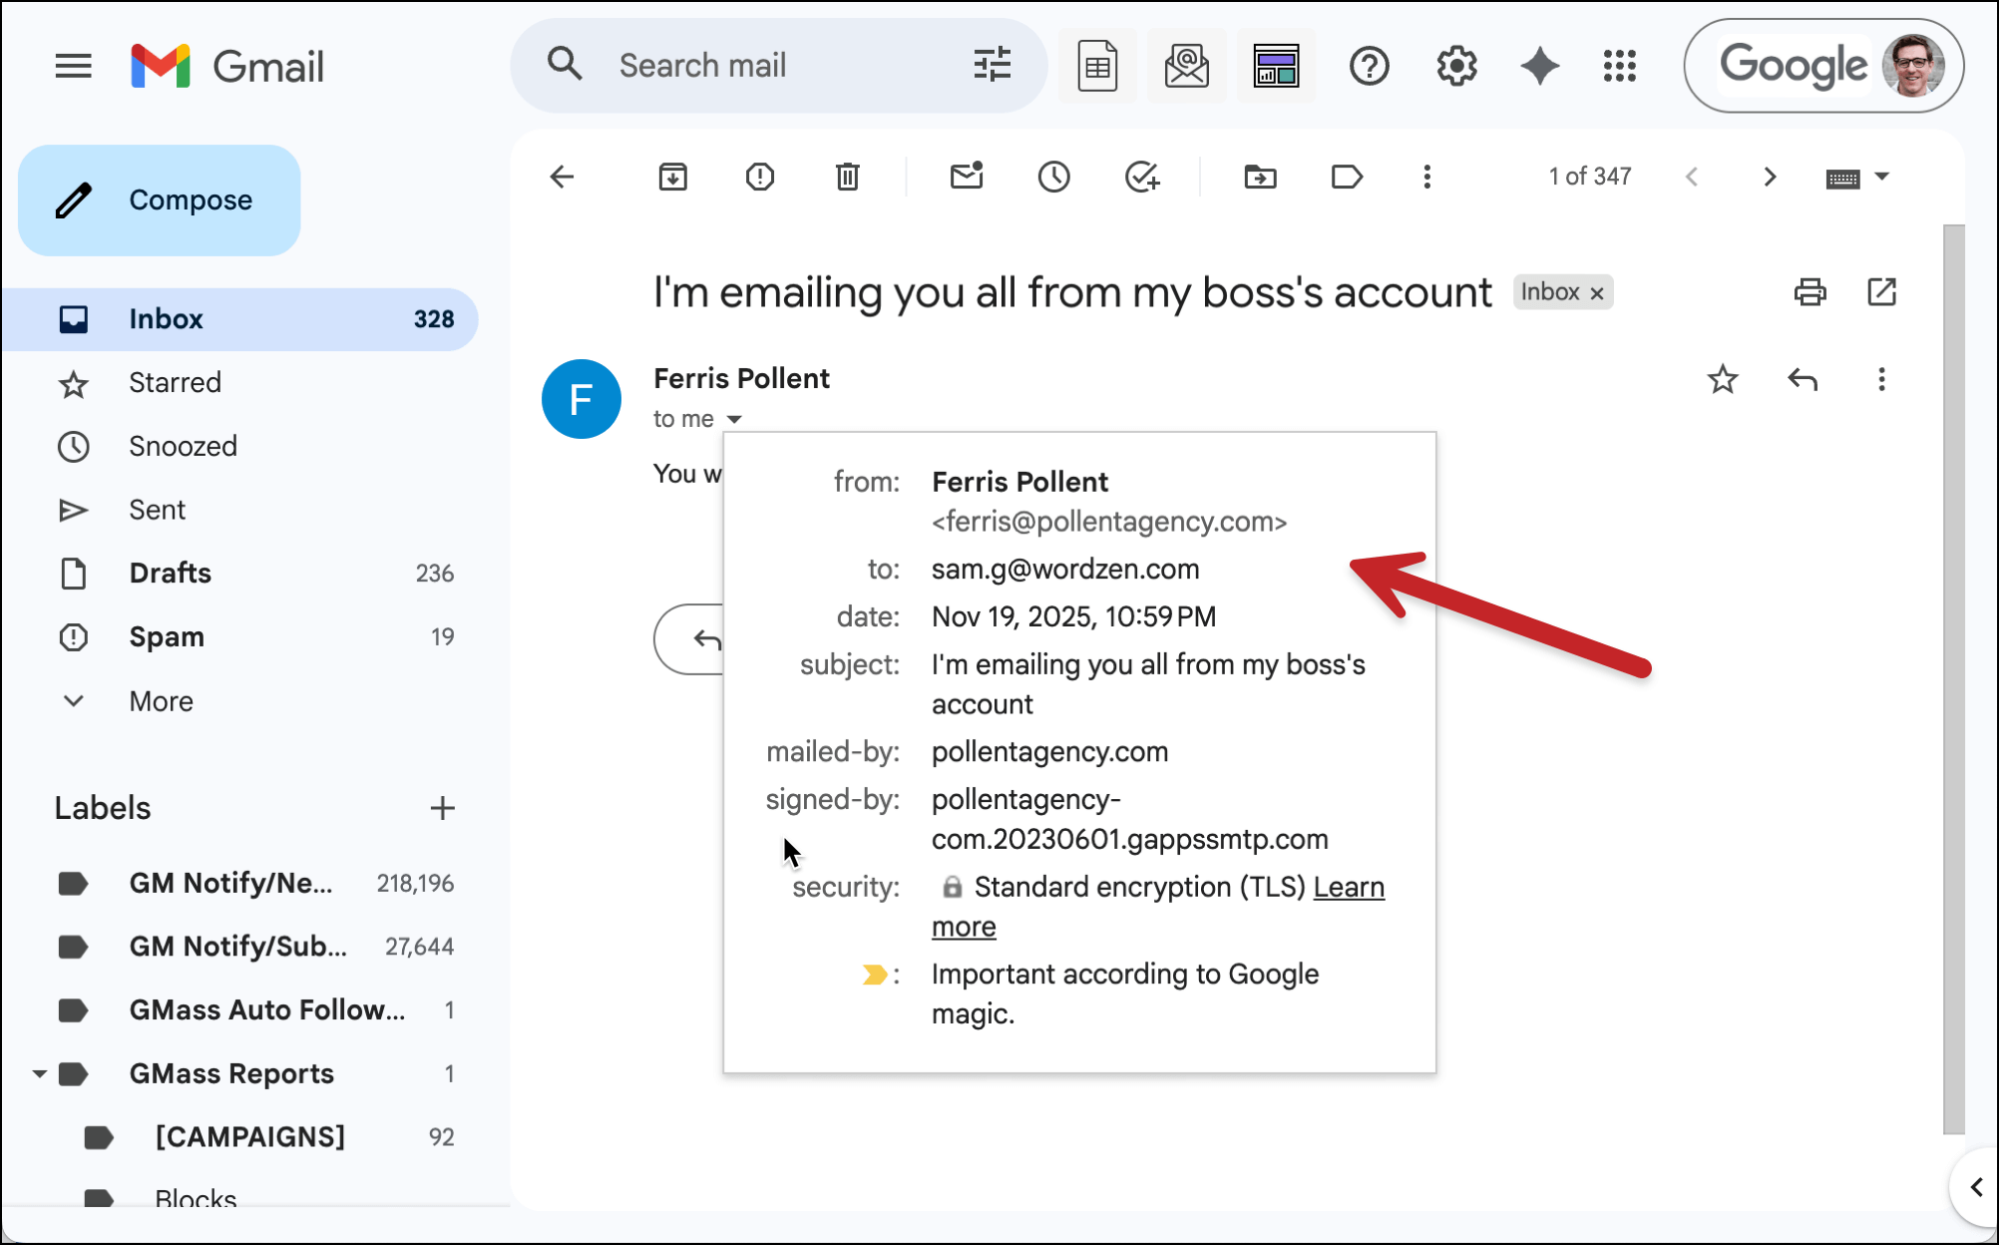The height and width of the screenshot is (1245, 1999).
Task: Expand the More item in sidebar
Action: coord(160,701)
